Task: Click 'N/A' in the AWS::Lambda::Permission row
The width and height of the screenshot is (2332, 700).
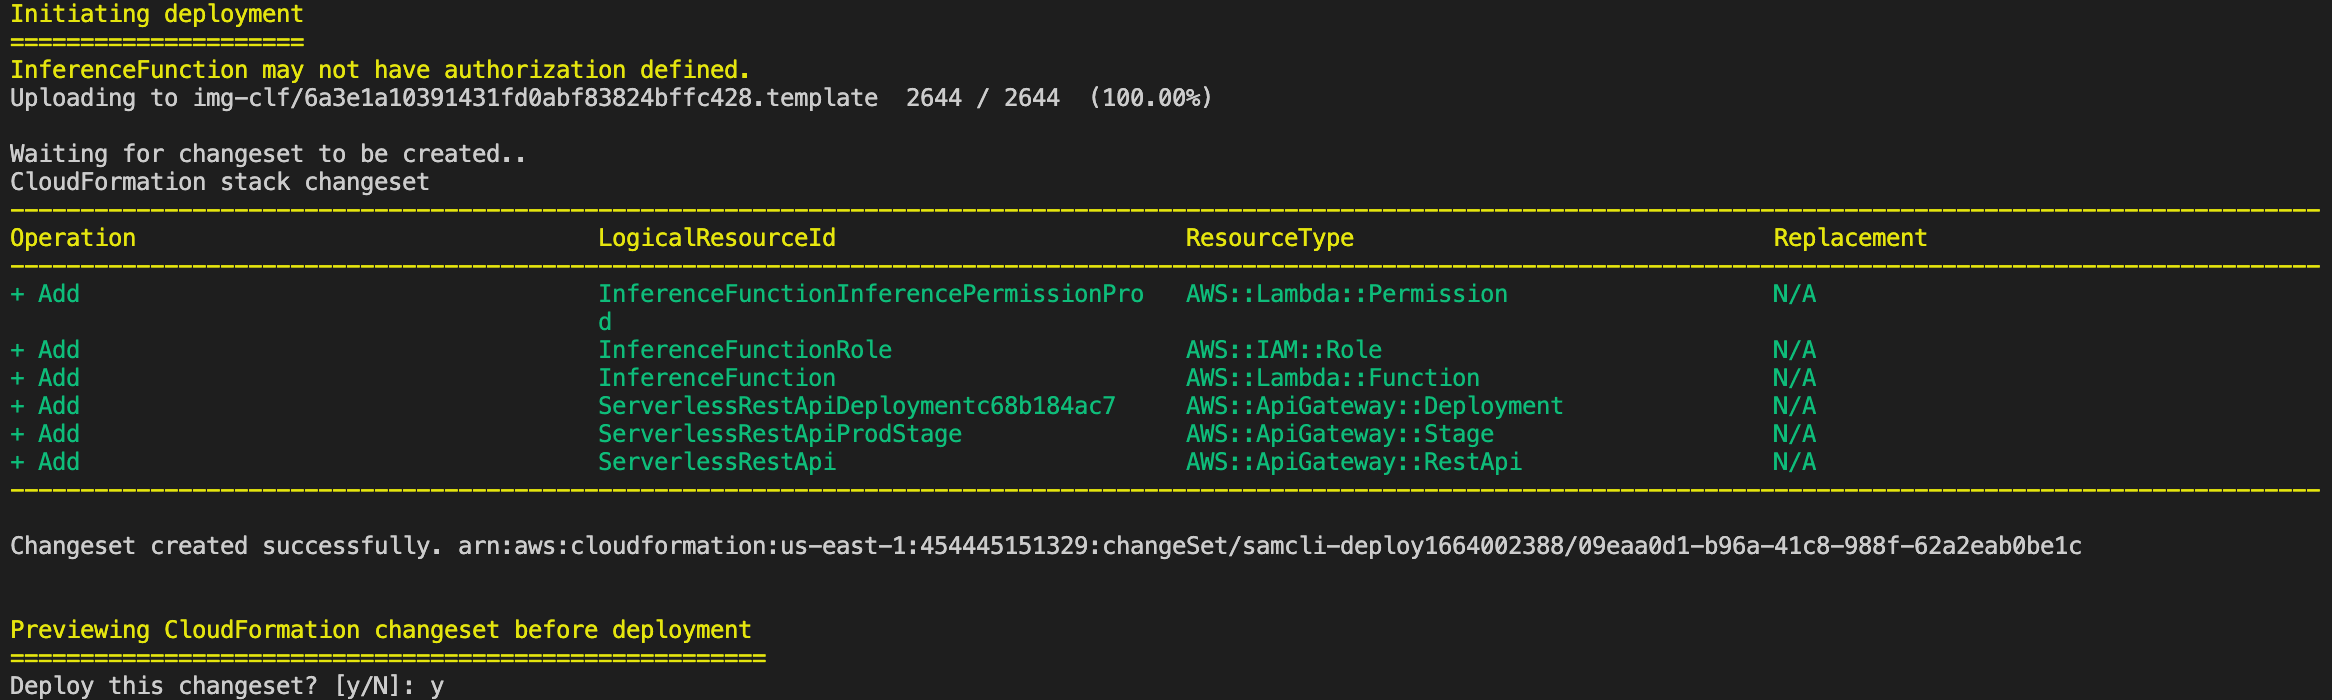Action: coord(1795,294)
